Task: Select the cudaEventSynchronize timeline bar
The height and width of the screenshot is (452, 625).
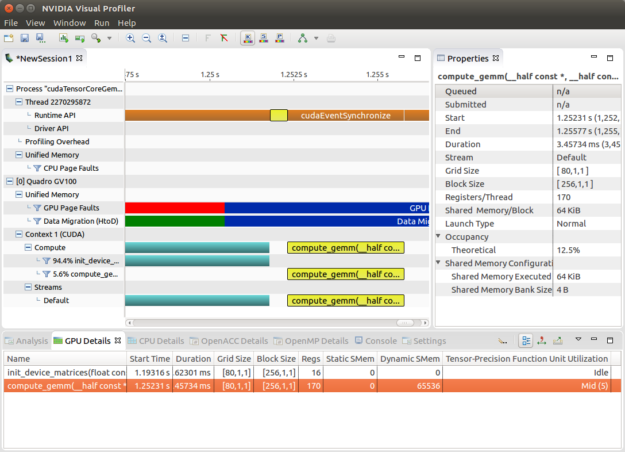Action: tap(346, 116)
